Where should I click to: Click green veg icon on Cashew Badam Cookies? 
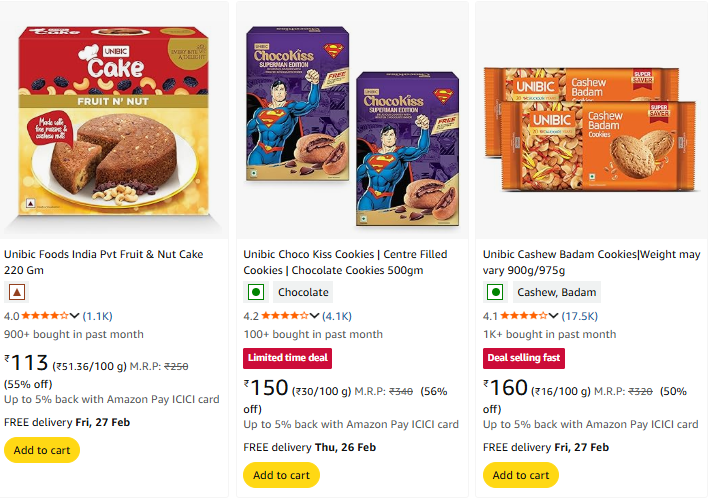click(x=495, y=292)
